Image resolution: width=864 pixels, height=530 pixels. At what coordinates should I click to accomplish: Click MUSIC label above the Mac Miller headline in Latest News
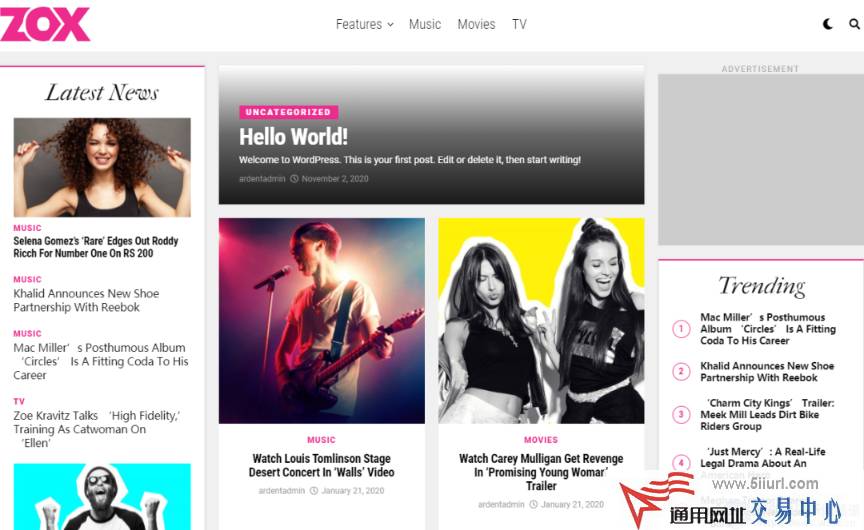(x=28, y=333)
